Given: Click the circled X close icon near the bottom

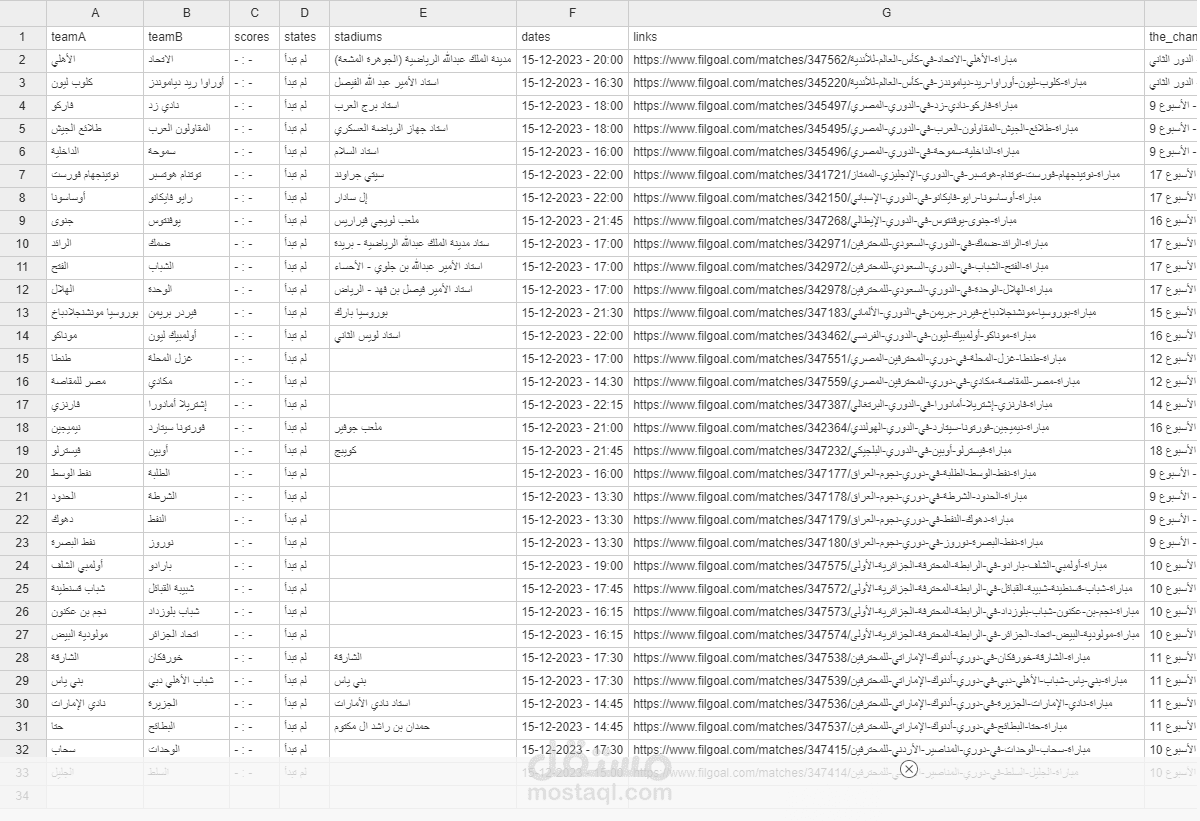Looking at the screenshot, I should click(x=908, y=769).
